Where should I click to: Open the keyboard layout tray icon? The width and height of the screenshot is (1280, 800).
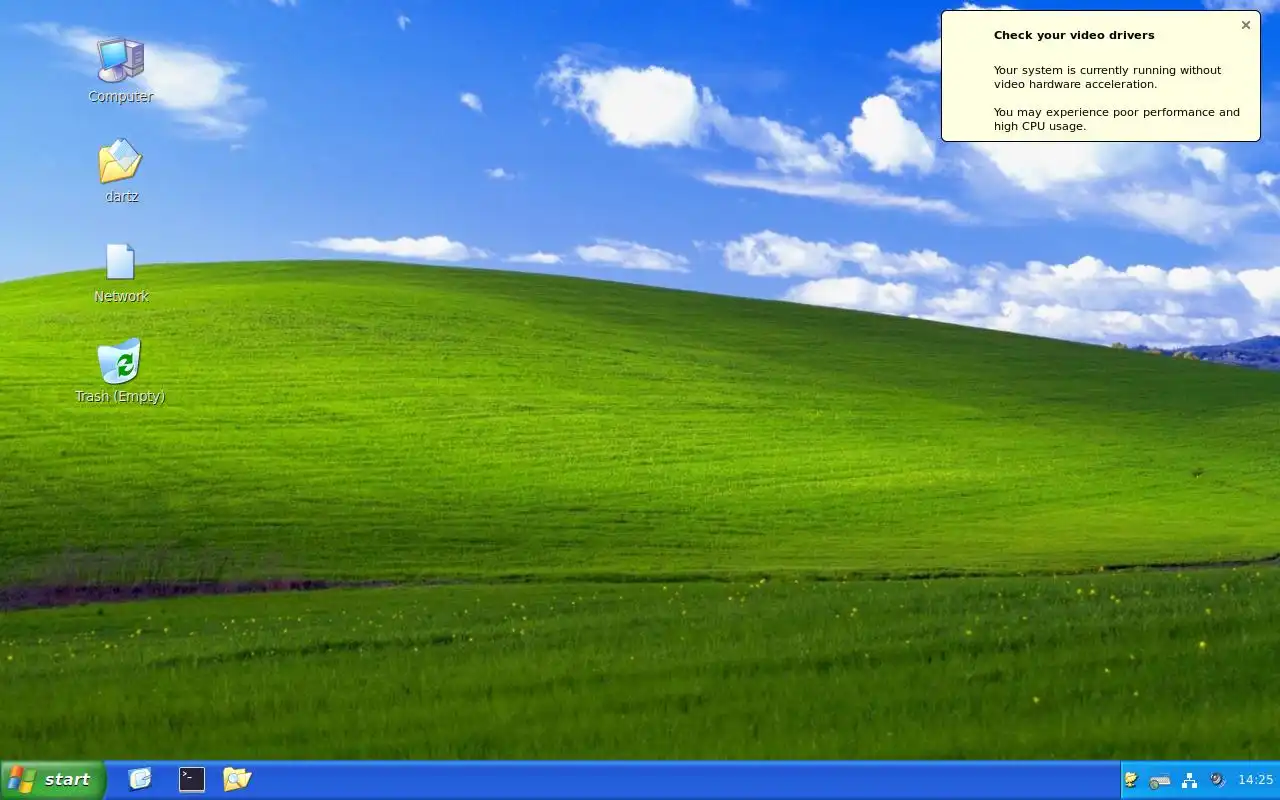(1160, 781)
